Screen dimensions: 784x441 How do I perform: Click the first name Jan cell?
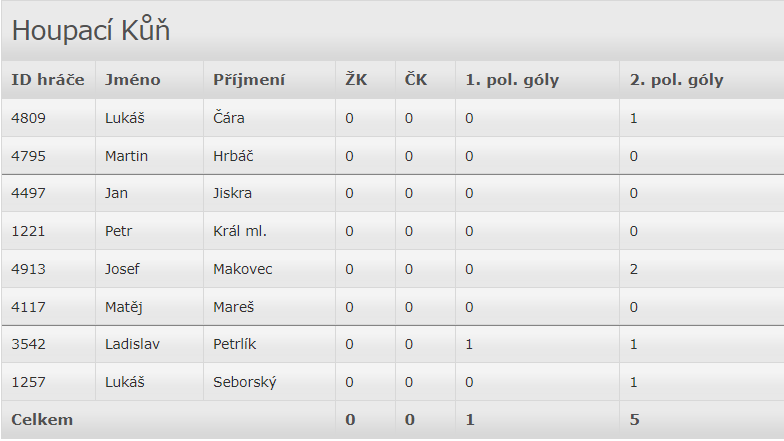tap(116, 193)
